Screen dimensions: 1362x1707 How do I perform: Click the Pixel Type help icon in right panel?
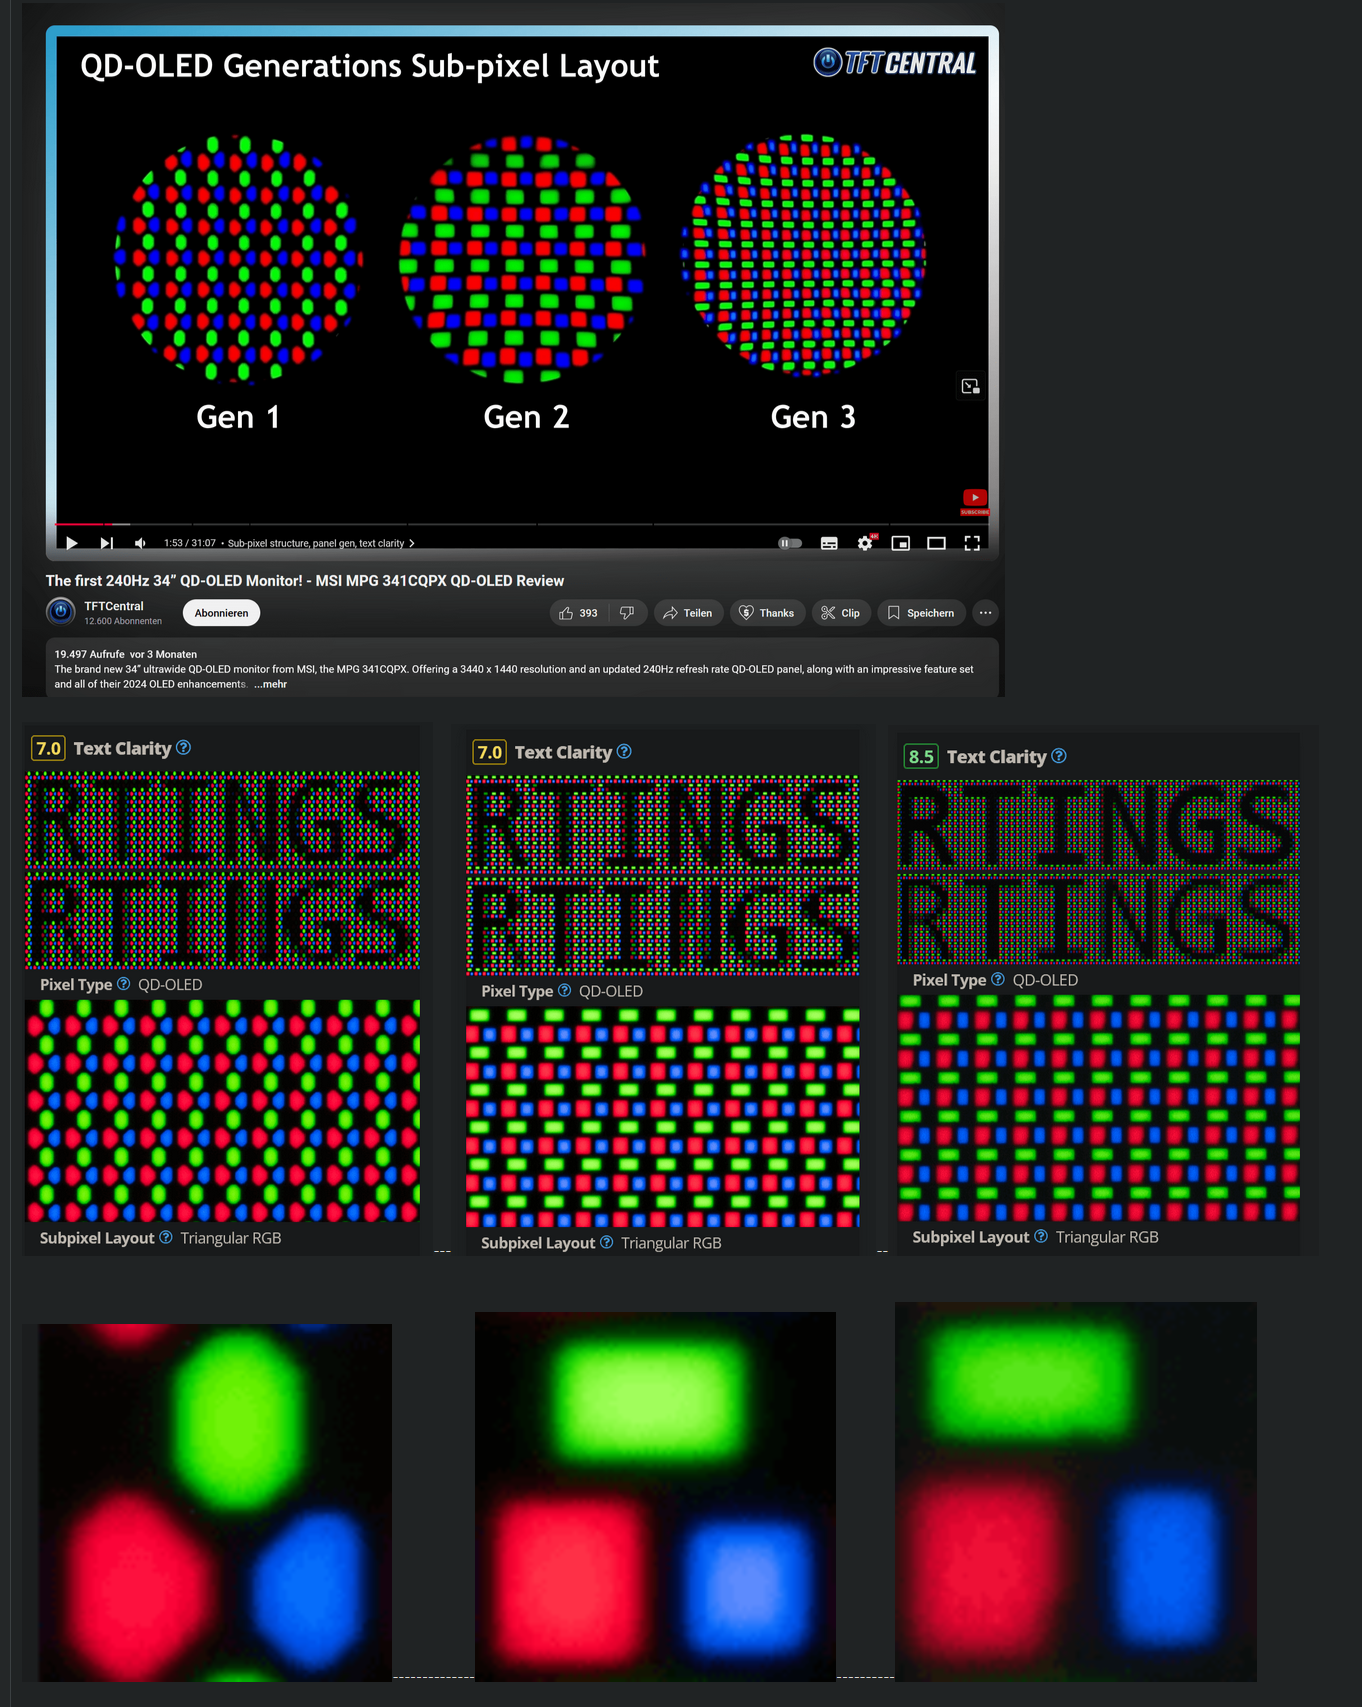(x=998, y=979)
